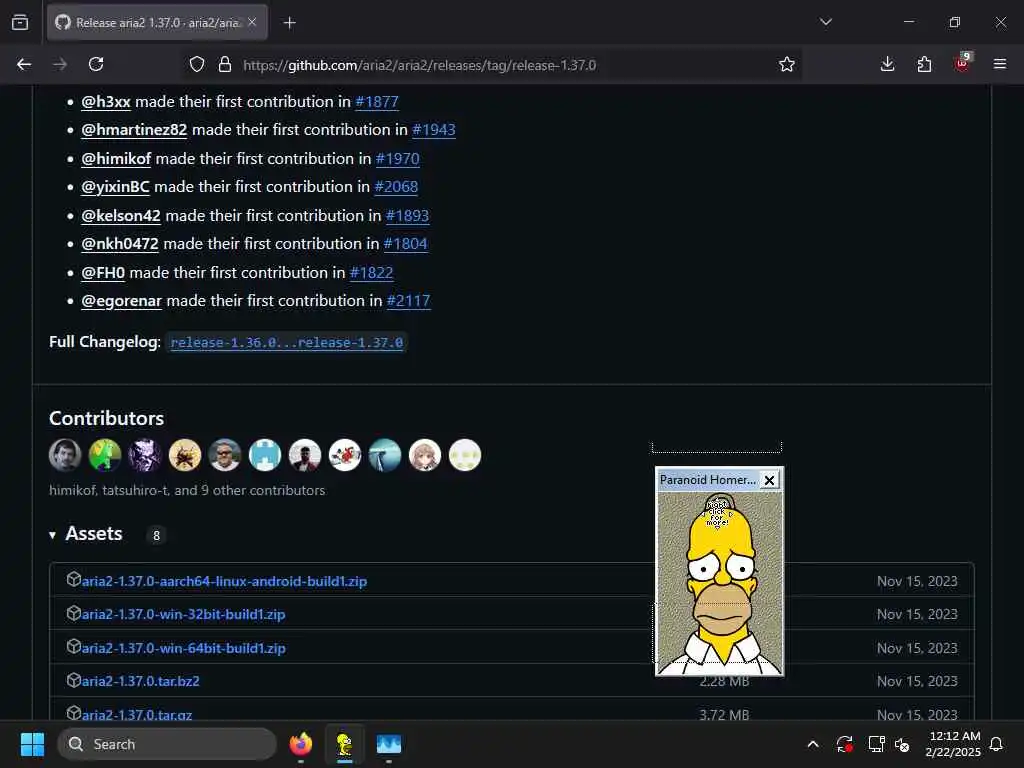Open the sixth contributor teal identicon
This screenshot has width=1024, height=768.
click(x=265, y=455)
